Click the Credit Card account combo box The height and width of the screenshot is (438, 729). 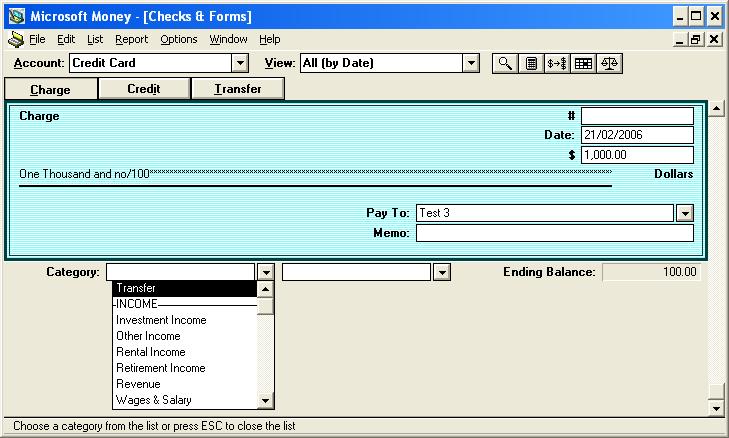[x=159, y=63]
